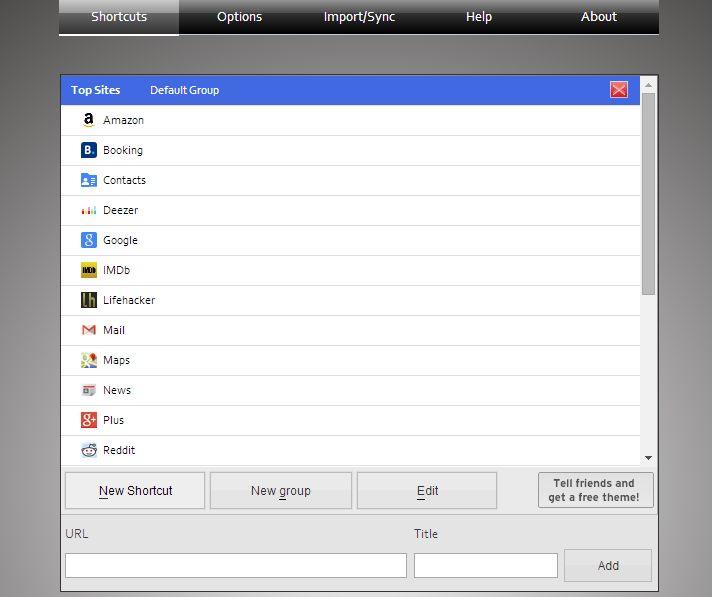Click the New Shortcut button

(135, 490)
